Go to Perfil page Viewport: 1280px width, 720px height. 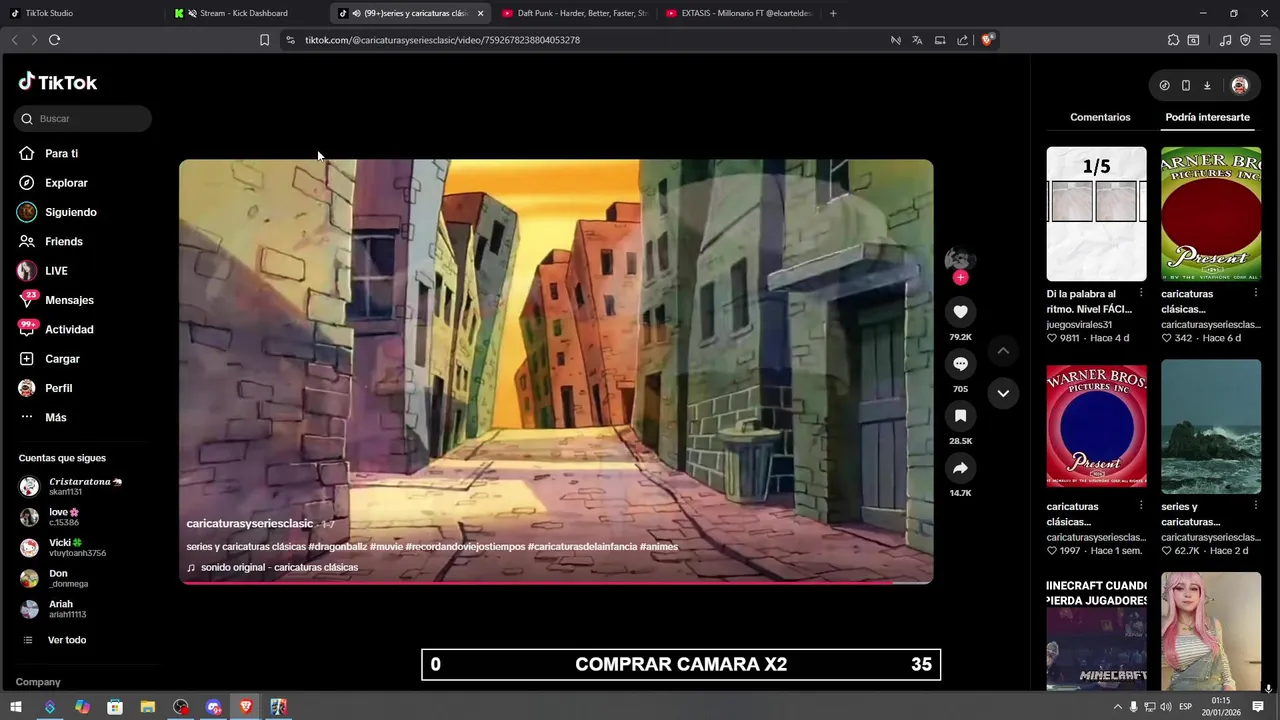click(58, 388)
